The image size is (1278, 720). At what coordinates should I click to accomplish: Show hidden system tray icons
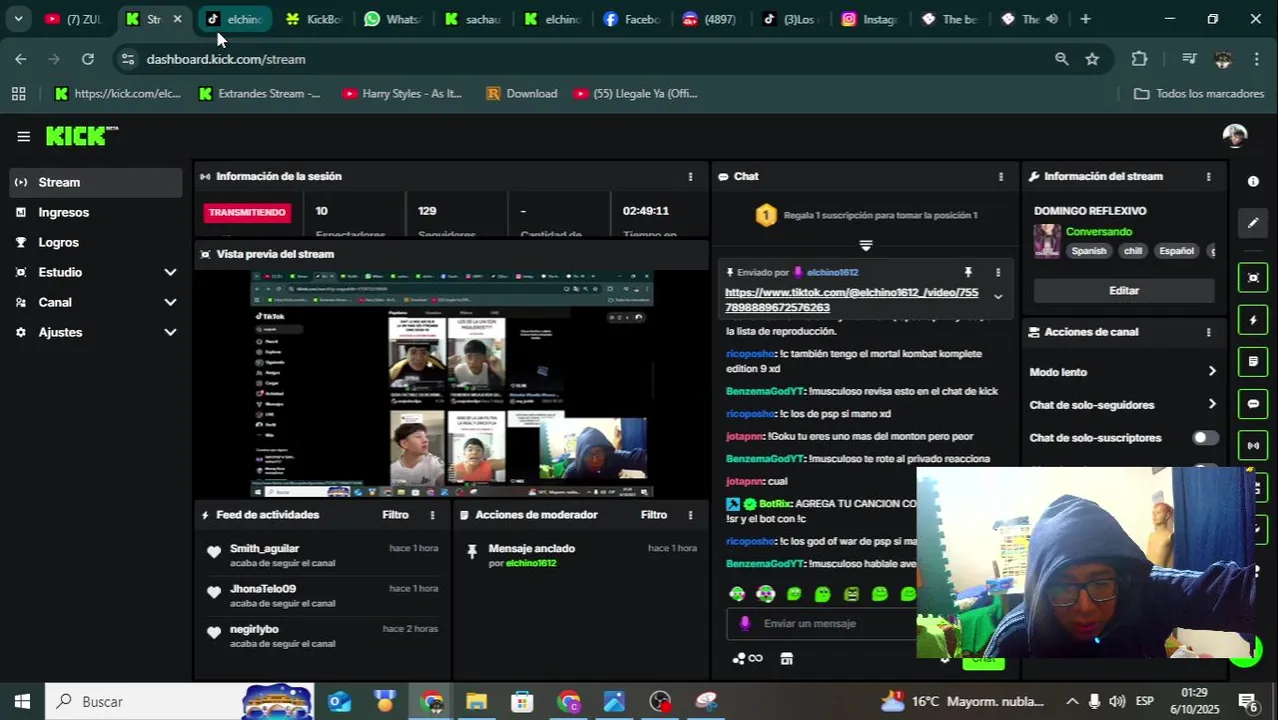click(x=1072, y=702)
